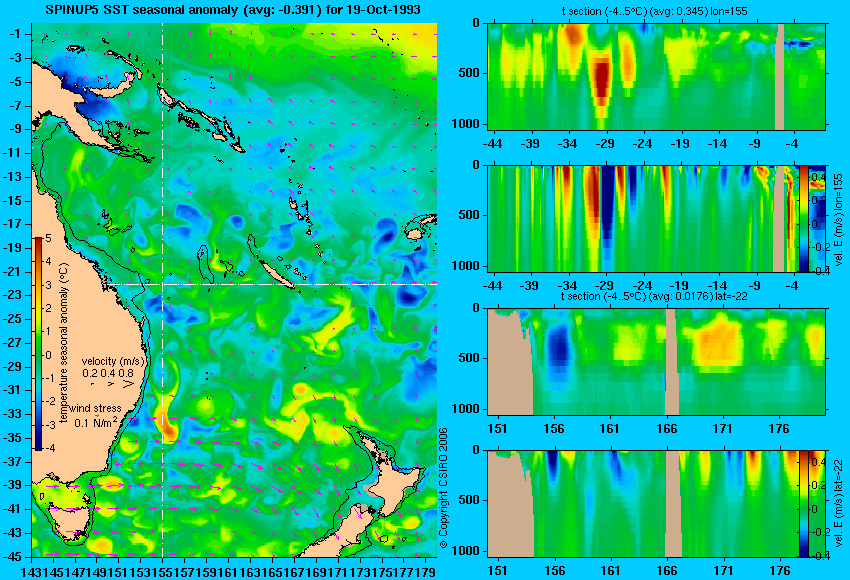Viewport: 850px width, 580px height.
Task: Click the 'vel. E (m/s) lat=-22' axis label
Action: pyautogui.click(x=838, y=505)
